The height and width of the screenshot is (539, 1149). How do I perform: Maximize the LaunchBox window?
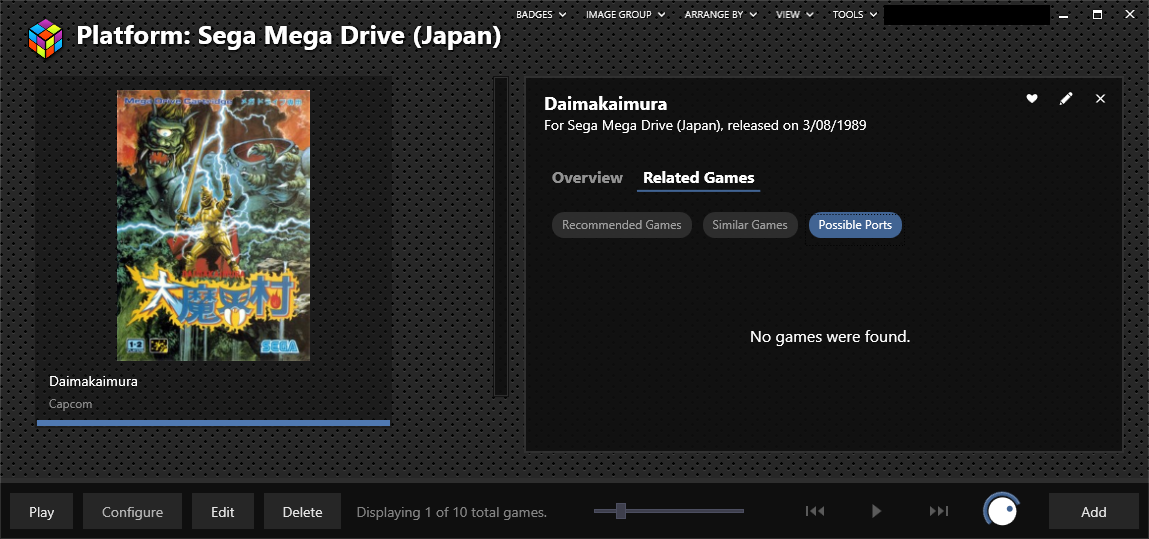1098,15
